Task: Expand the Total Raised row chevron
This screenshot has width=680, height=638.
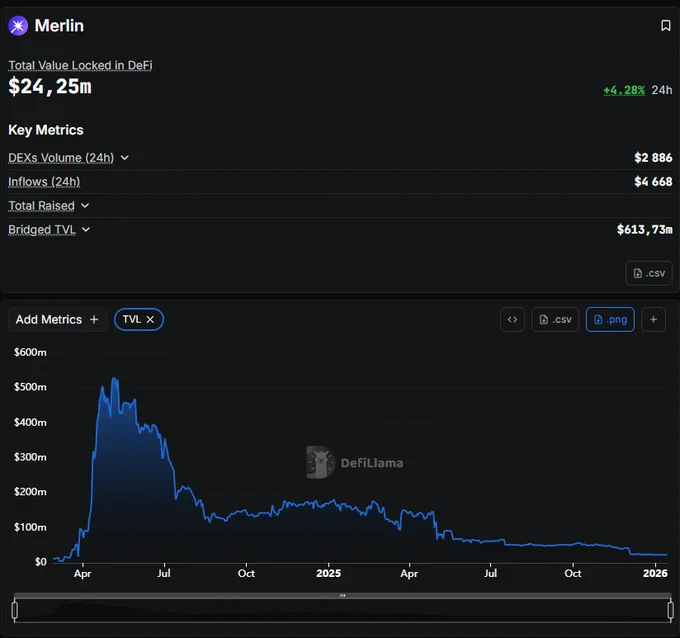Action: coord(85,206)
